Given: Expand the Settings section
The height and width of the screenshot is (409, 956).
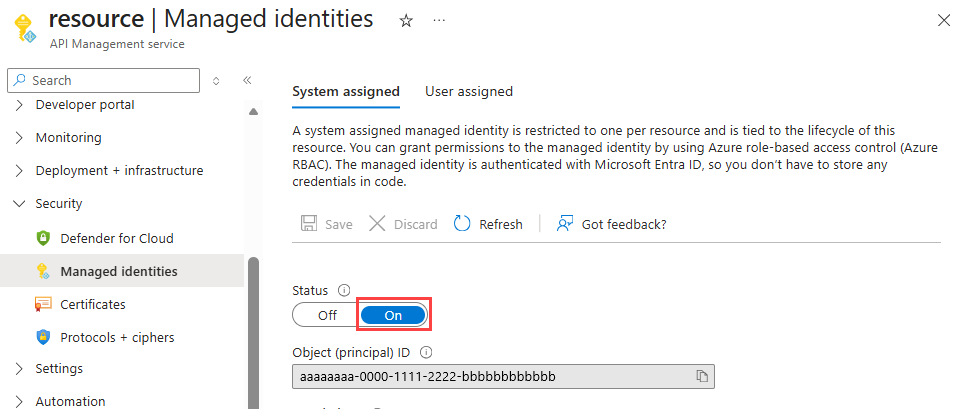Looking at the screenshot, I should (20, 369).
